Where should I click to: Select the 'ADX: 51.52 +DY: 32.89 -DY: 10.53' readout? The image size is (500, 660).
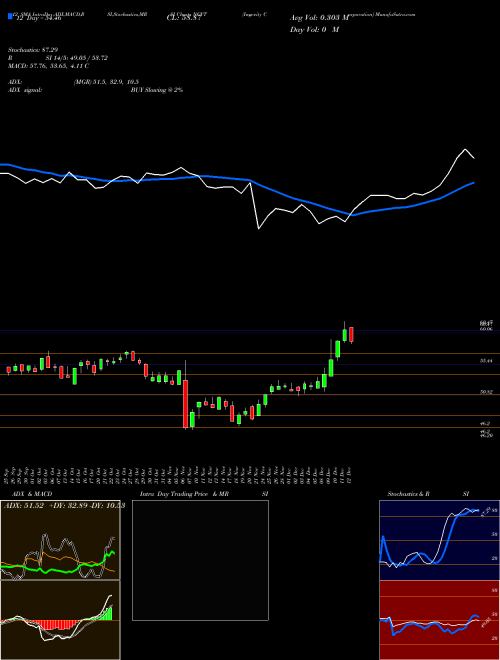click(64, 506)
